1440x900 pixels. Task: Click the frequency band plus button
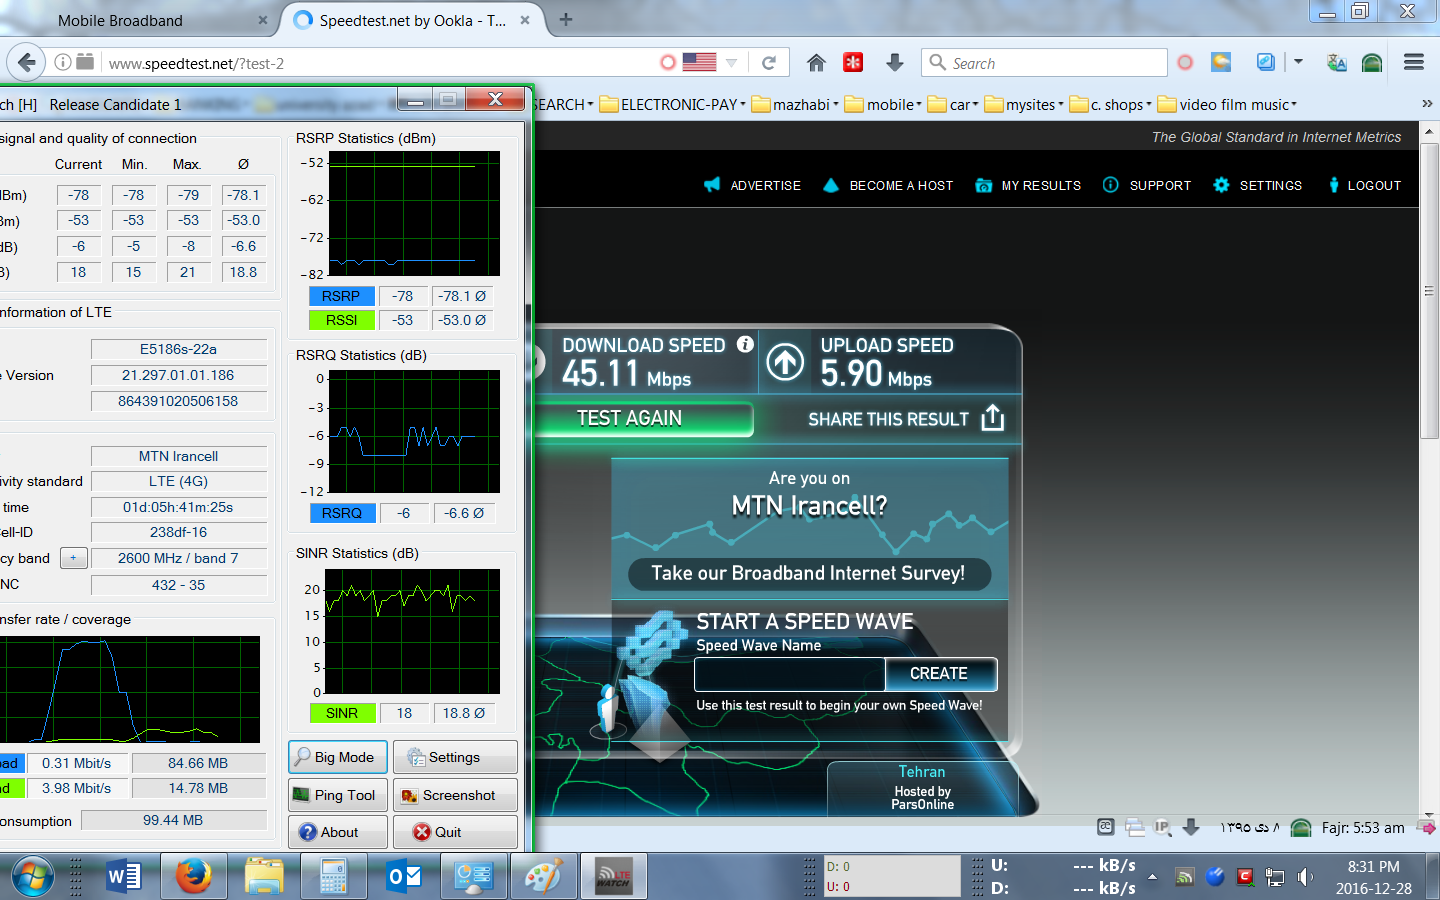pyautogui.click(x=74, y=558)
